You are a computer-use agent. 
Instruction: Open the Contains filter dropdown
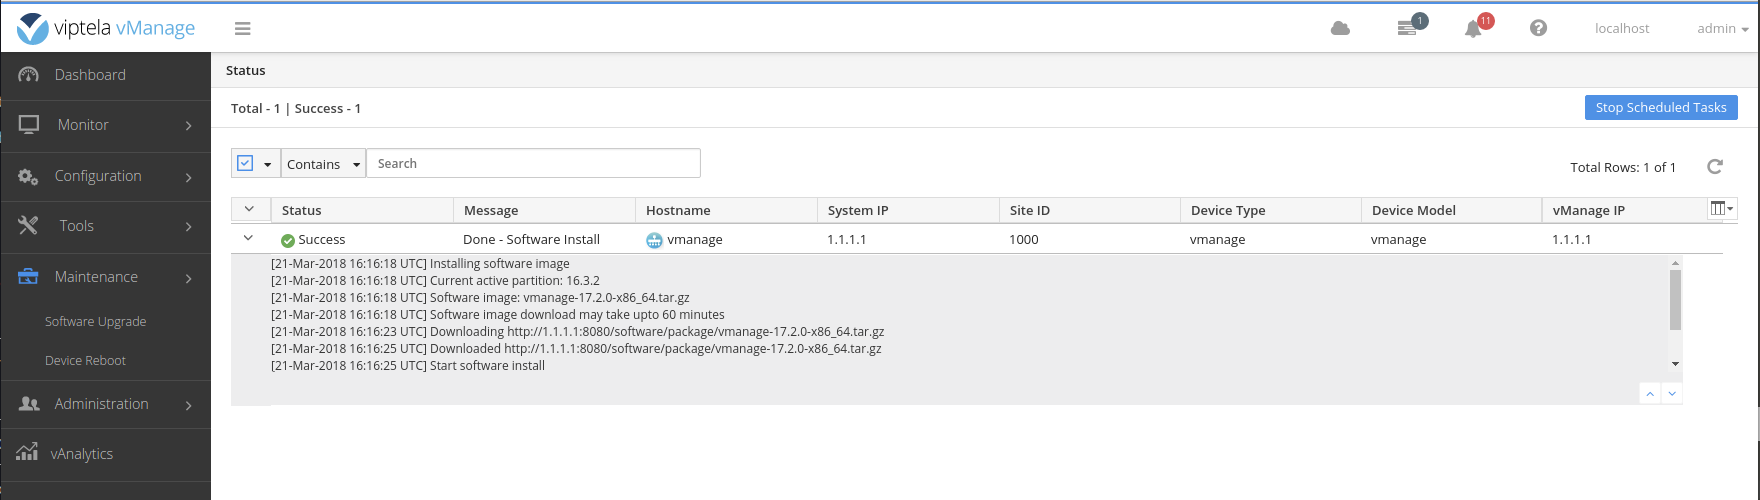pyautogui.click(x=323, y=164)
